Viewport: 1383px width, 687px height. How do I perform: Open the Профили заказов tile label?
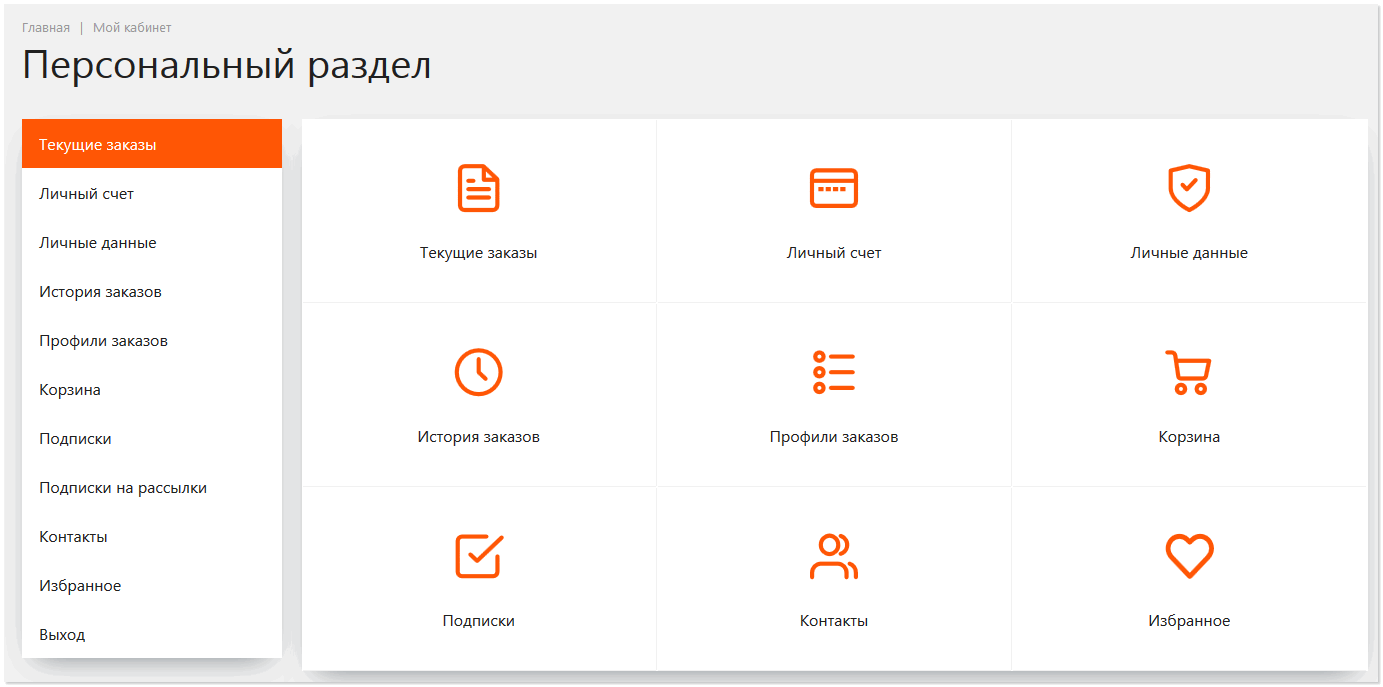pyautogui.click(x=834, y=437)
